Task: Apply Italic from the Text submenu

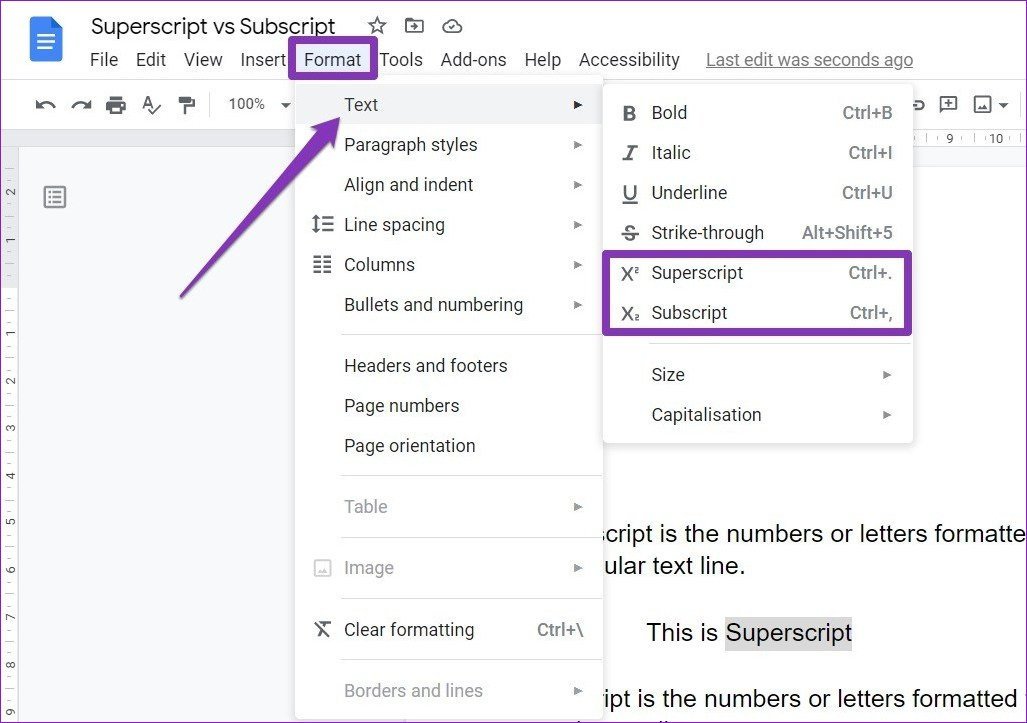Action: (757, 153)
